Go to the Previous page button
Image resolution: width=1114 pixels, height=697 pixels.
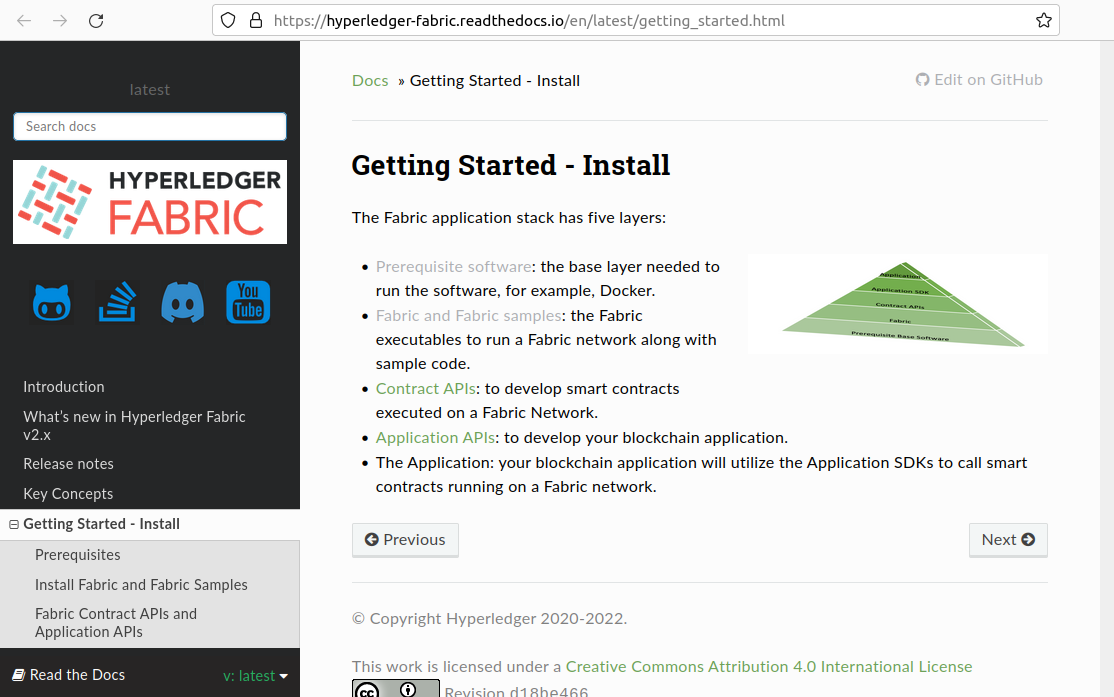[x=405, y=540]
